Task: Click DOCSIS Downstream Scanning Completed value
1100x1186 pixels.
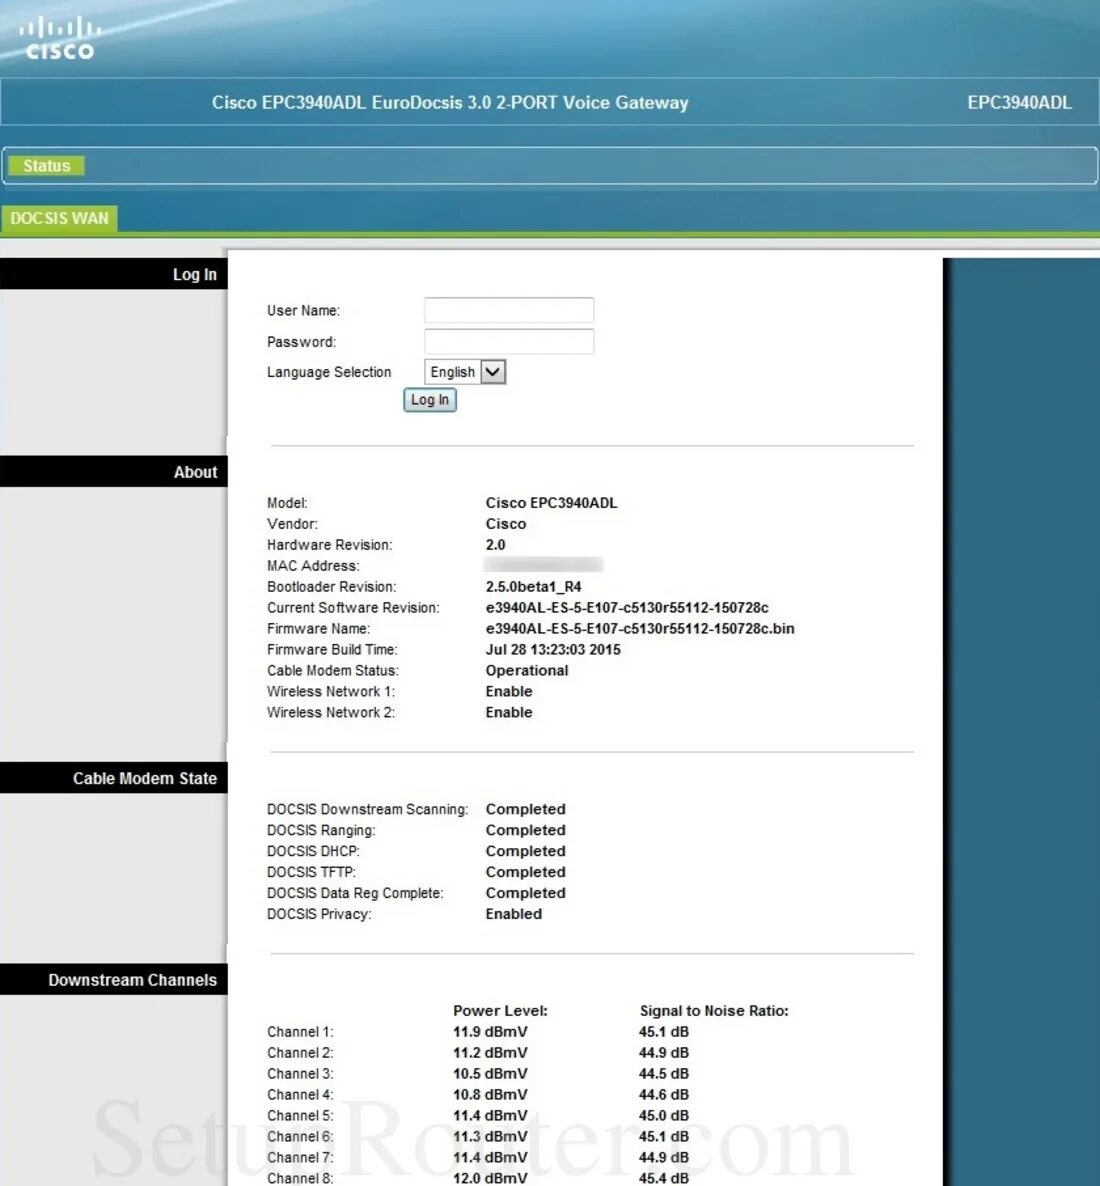Action: (x=525, y=809)
